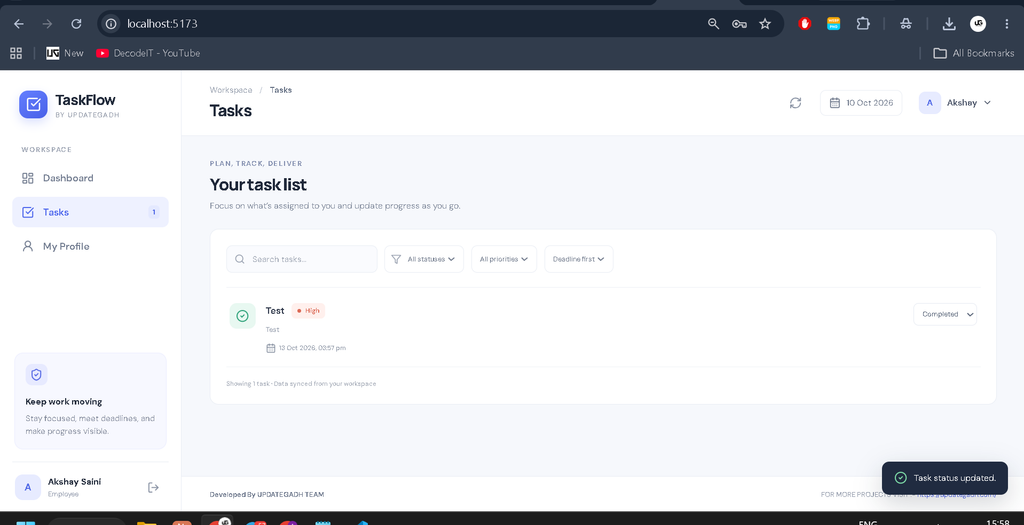
Task: Open the password key icon
Action: (739, 24)
